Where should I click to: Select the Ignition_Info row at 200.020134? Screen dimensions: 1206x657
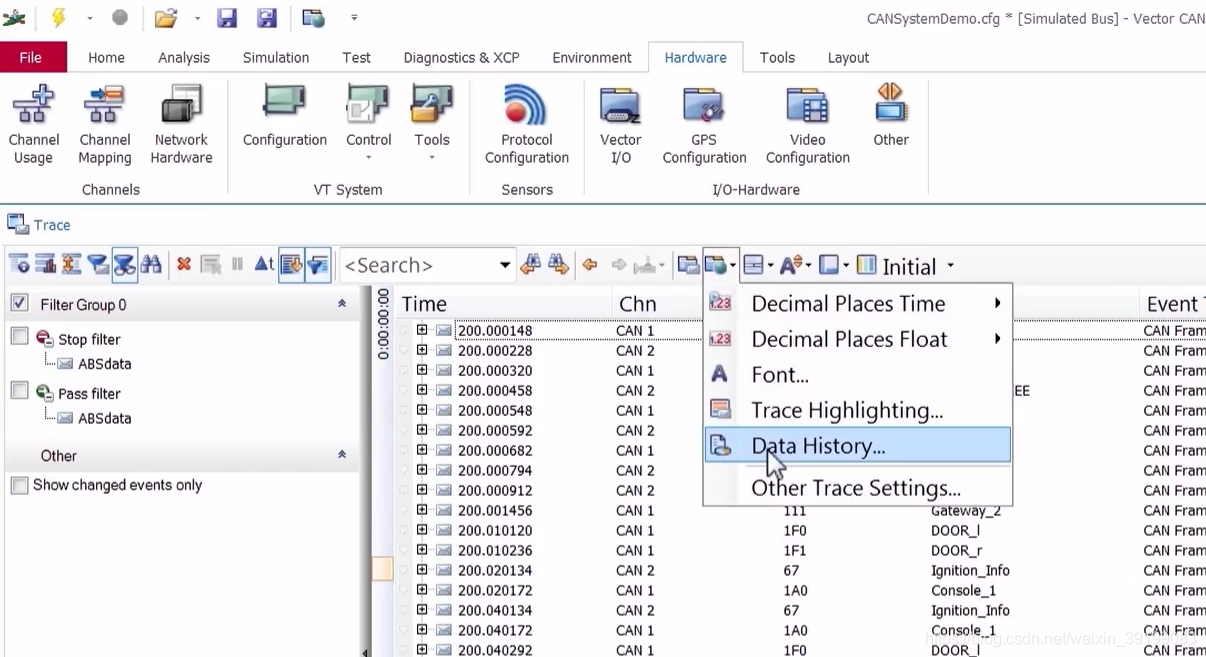(803, 570)
